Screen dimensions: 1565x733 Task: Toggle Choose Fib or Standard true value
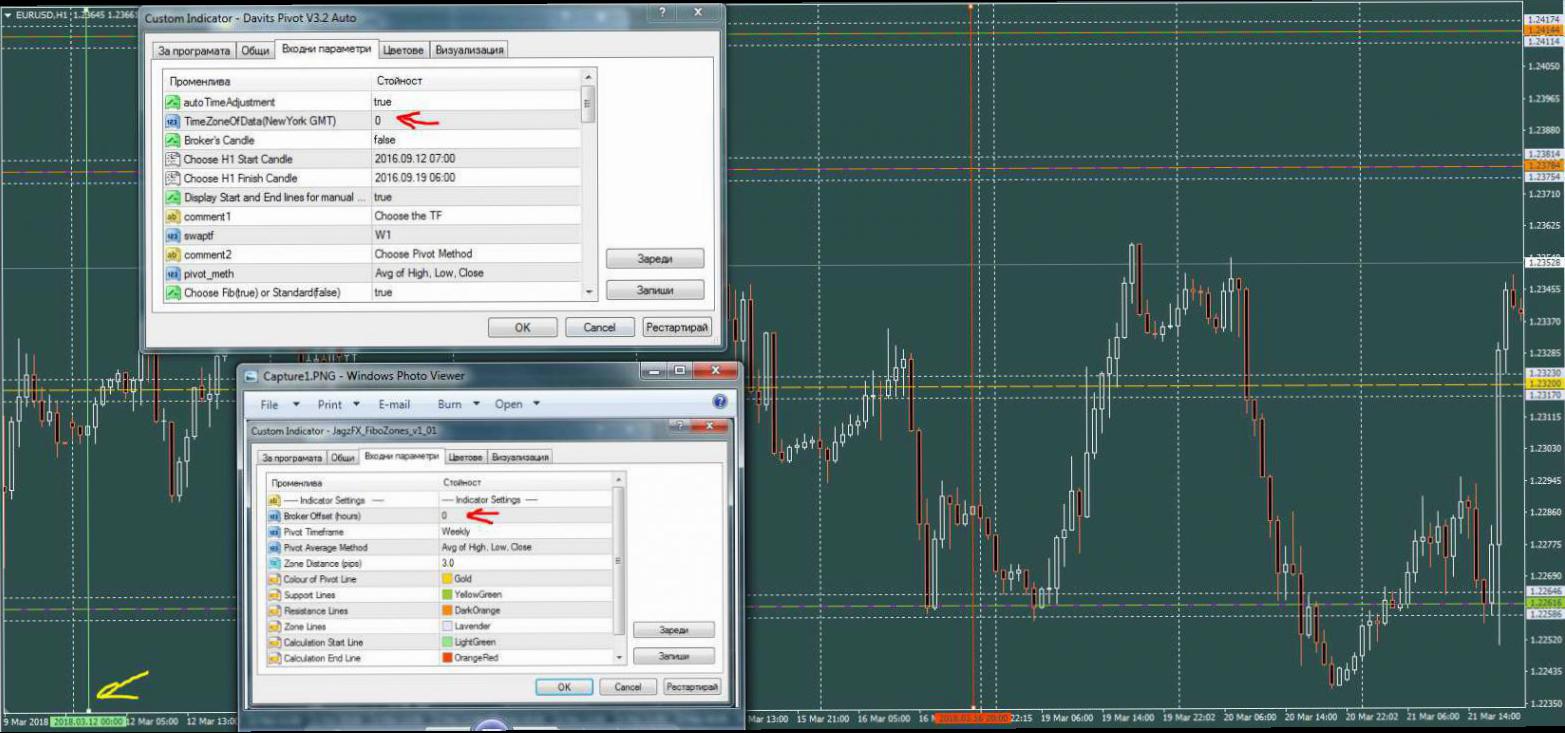383,292
